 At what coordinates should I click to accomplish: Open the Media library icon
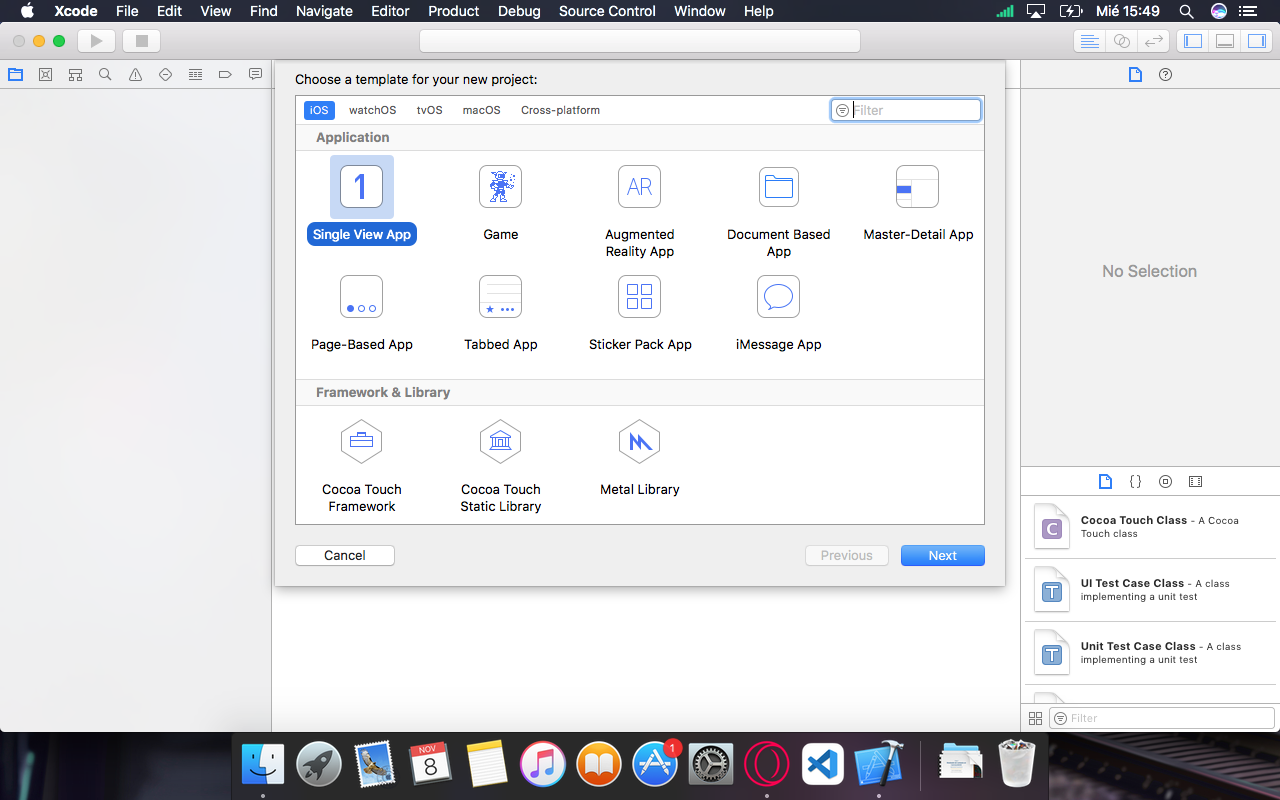pos(1195,481)
